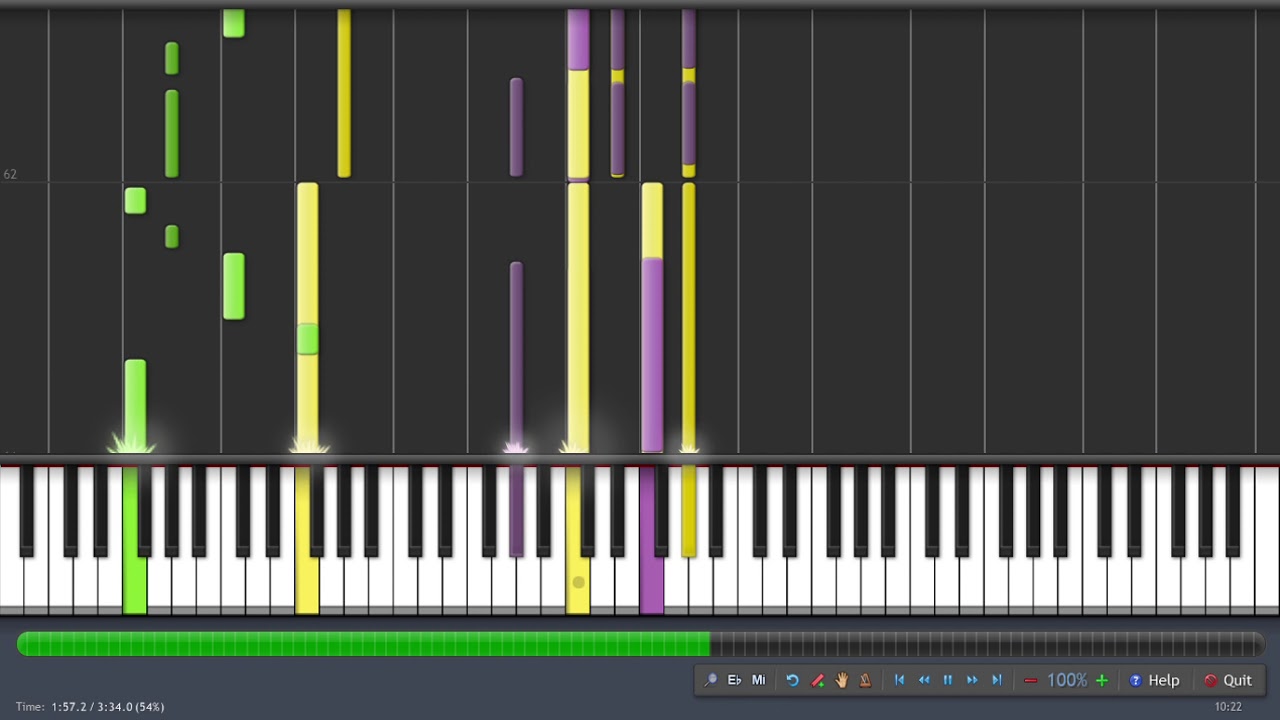This screenshot has height=720, width=1280.
Task: Select the red bookmark pencil icon
Action: point(817,680)
